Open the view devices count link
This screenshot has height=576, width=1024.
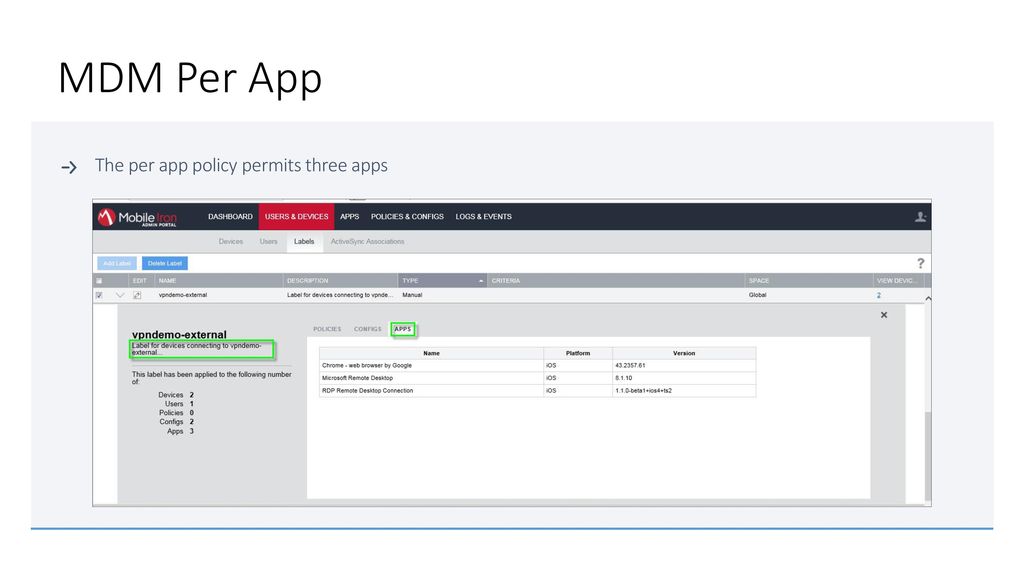(x=879, y=295)
